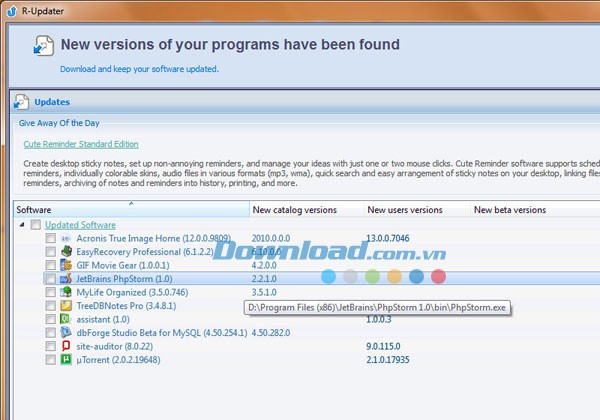Screen dimensions: 600x420
Task: Open the Updated Software link
Action: point(80,225)
